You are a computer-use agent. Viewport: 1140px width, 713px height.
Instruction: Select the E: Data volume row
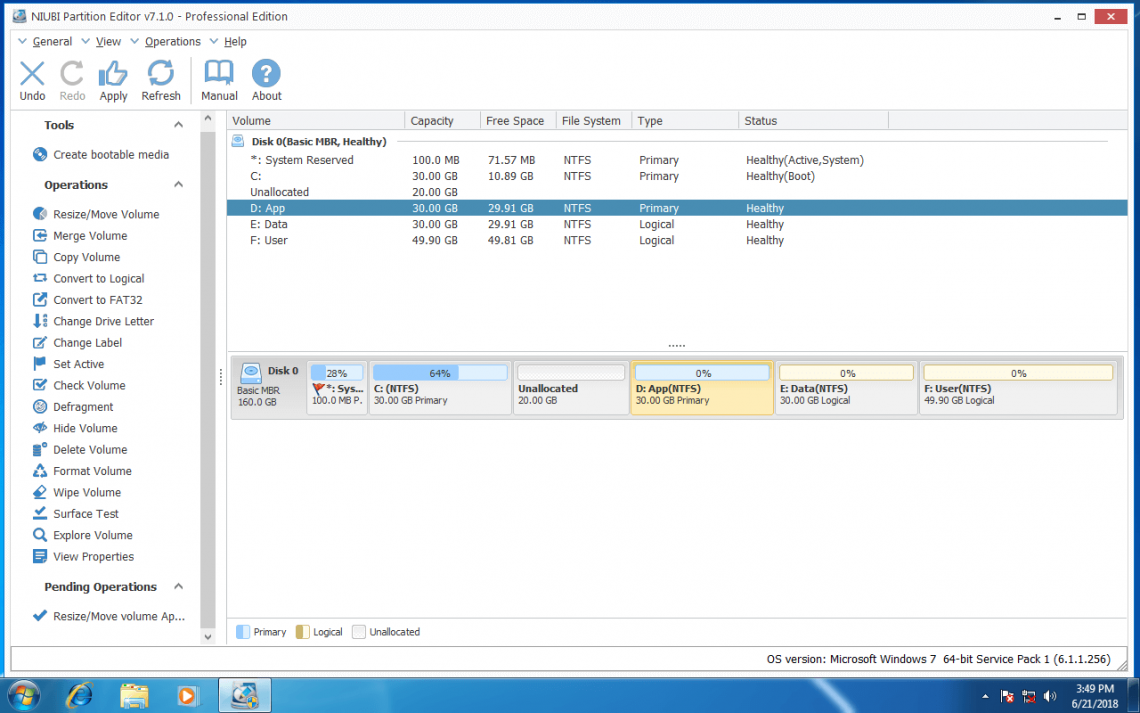pyautogui.click(x=400, y=224)
